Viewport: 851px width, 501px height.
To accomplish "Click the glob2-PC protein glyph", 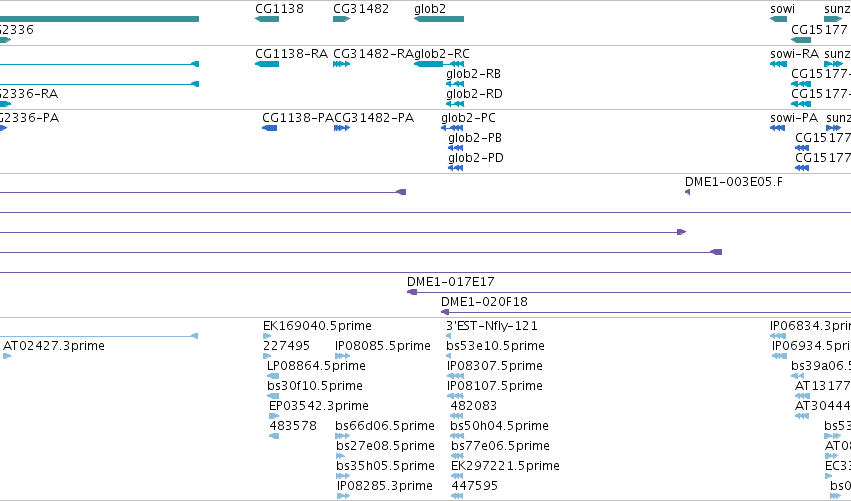I will click(x=452, y=128).
